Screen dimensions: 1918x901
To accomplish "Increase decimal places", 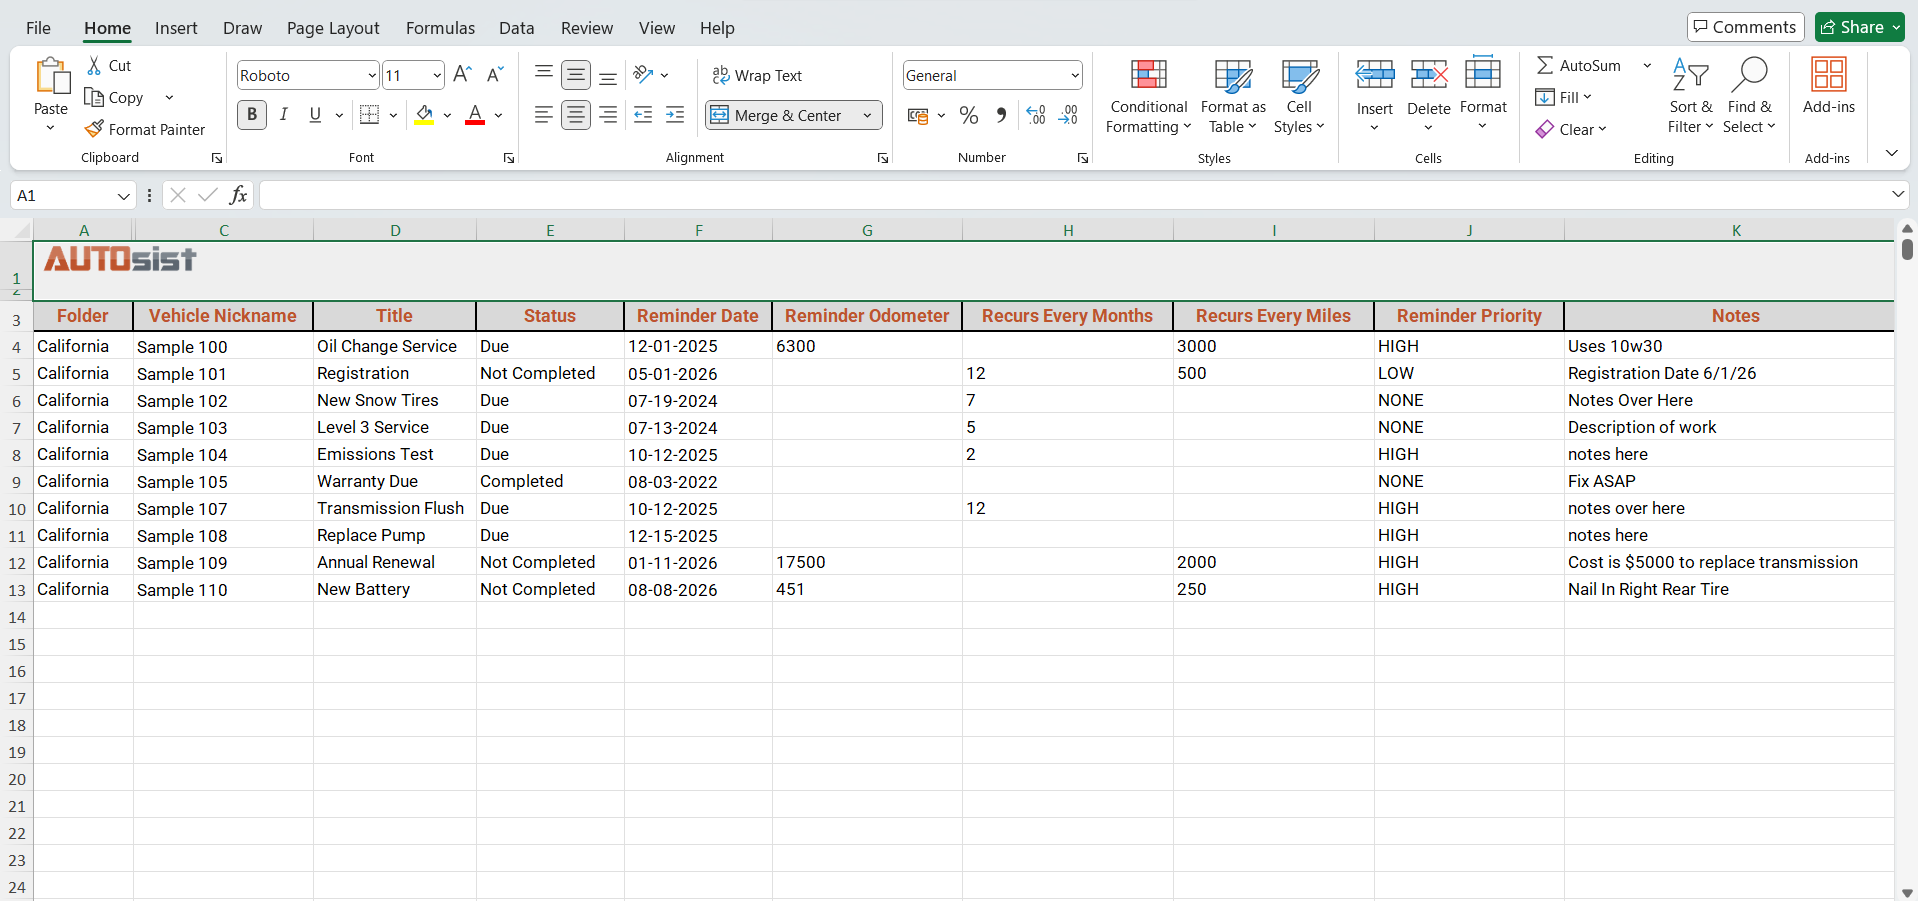I will 1035,115.
